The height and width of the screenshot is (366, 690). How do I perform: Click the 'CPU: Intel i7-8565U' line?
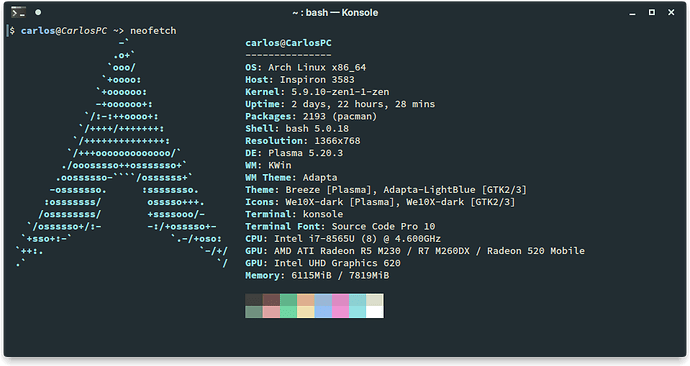pos(343,239)
